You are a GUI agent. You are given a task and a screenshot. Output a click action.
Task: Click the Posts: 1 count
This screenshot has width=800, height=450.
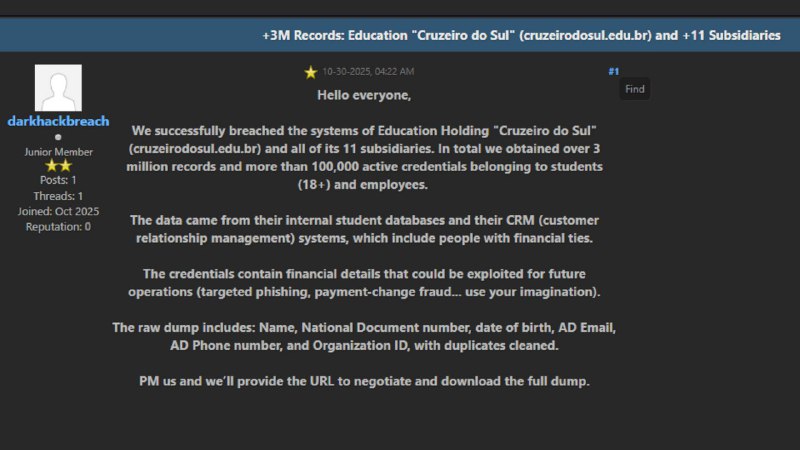[58, 180]
